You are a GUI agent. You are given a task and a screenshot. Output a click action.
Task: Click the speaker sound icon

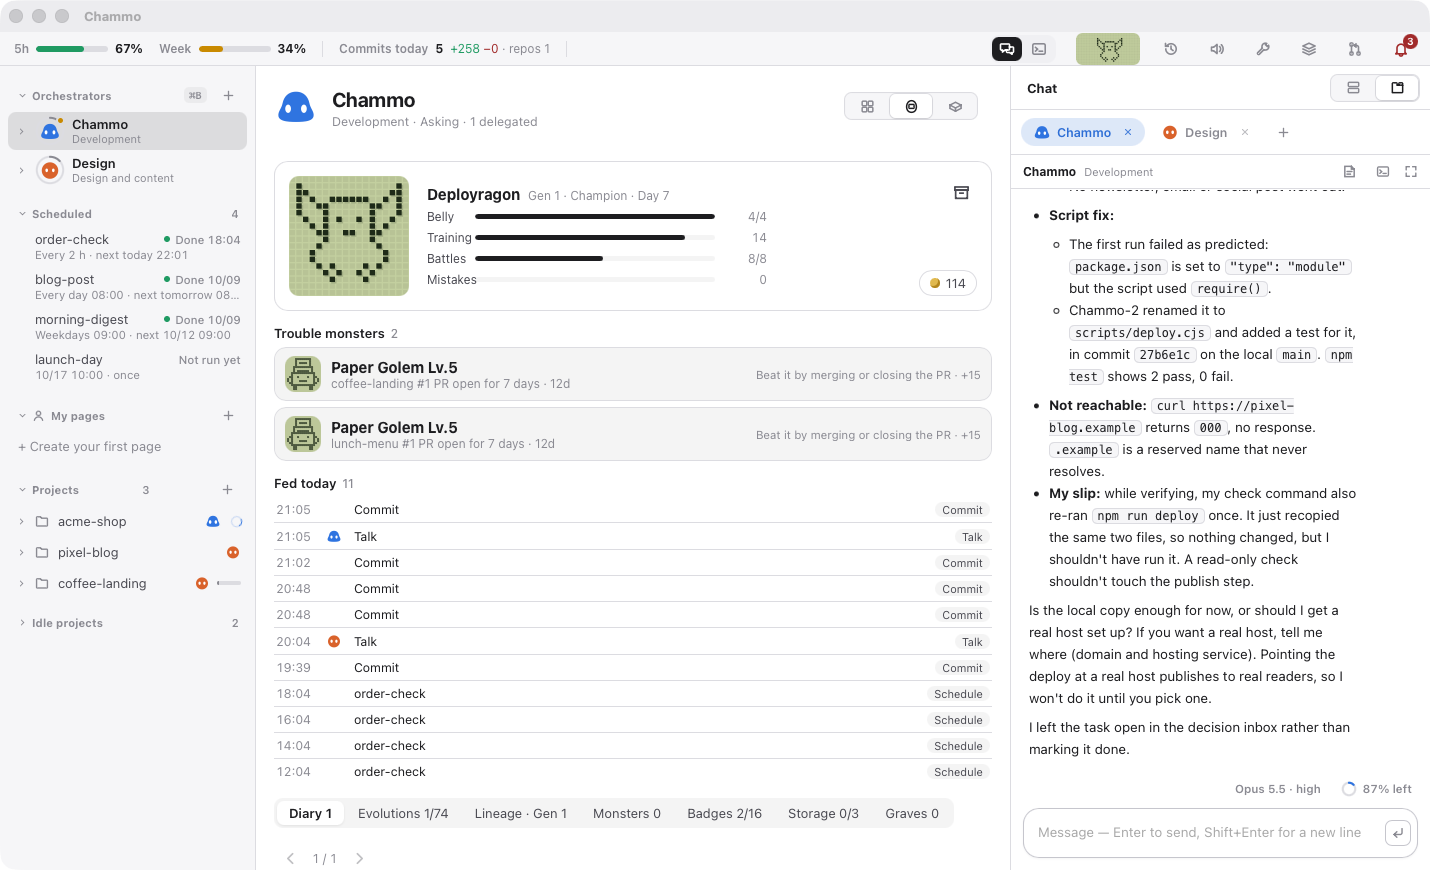pyautogui.click(x=1217, y=49)
